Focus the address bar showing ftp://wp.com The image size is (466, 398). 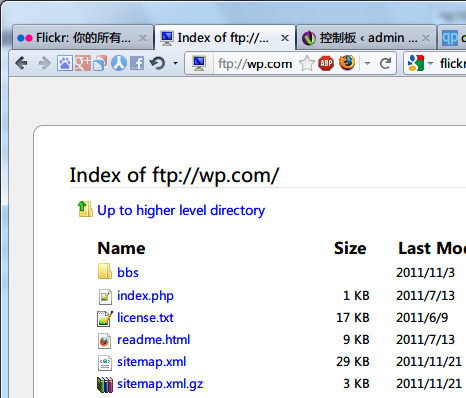pos(255,63)
